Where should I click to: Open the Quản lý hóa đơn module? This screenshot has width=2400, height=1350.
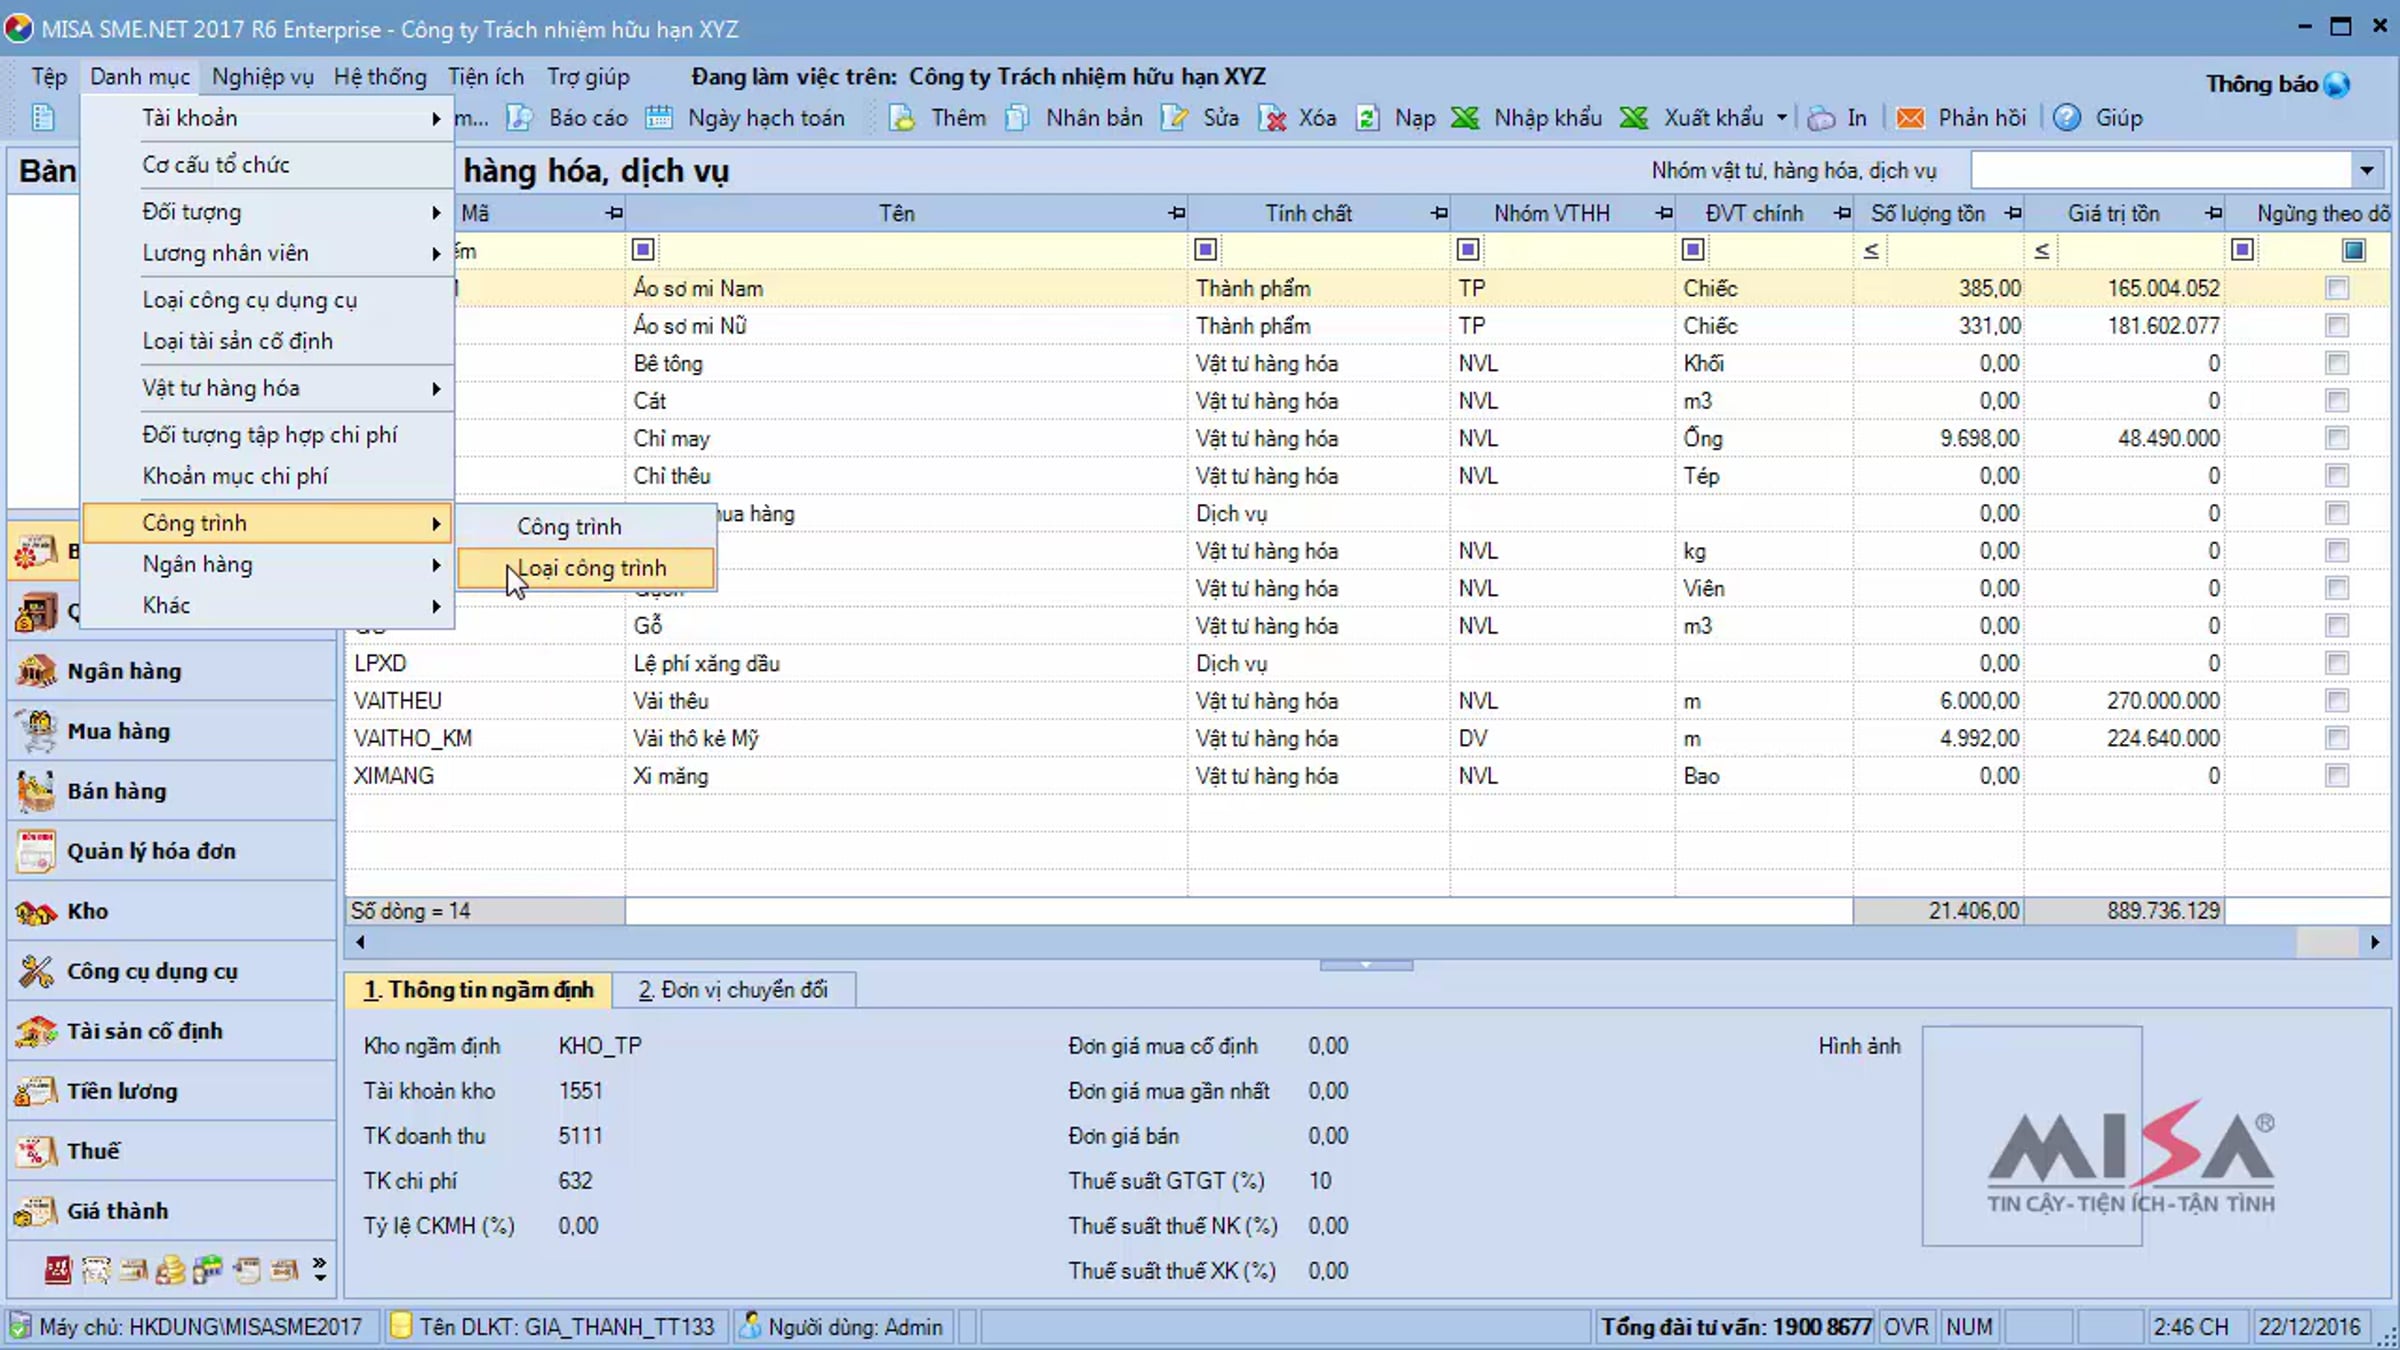(x=172, y=851)
